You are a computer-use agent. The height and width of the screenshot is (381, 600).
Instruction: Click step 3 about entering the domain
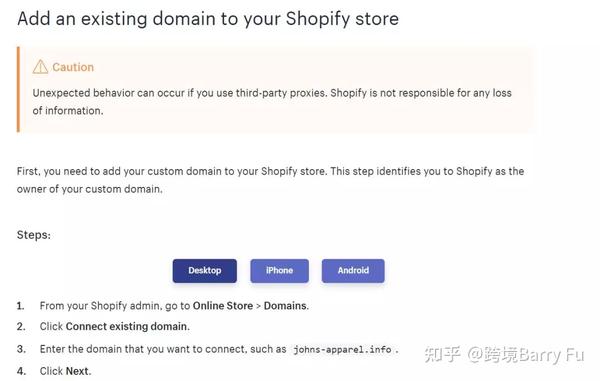(x=219, y=349)
